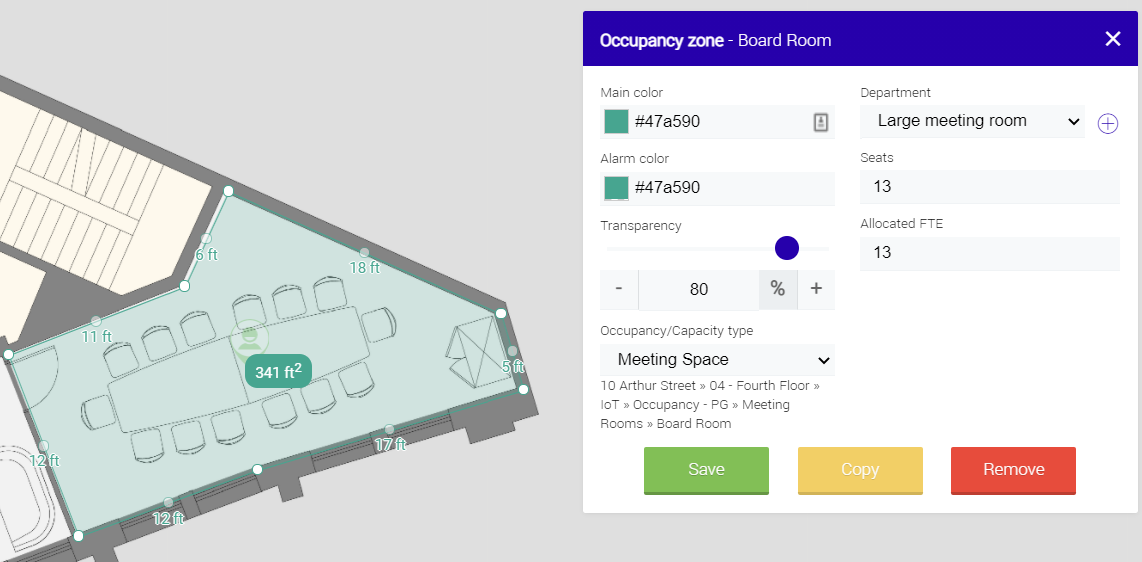This screenshot has height=562, width=1142.
Task: Remove the Board Room zone
Action: click(1013, 470)
